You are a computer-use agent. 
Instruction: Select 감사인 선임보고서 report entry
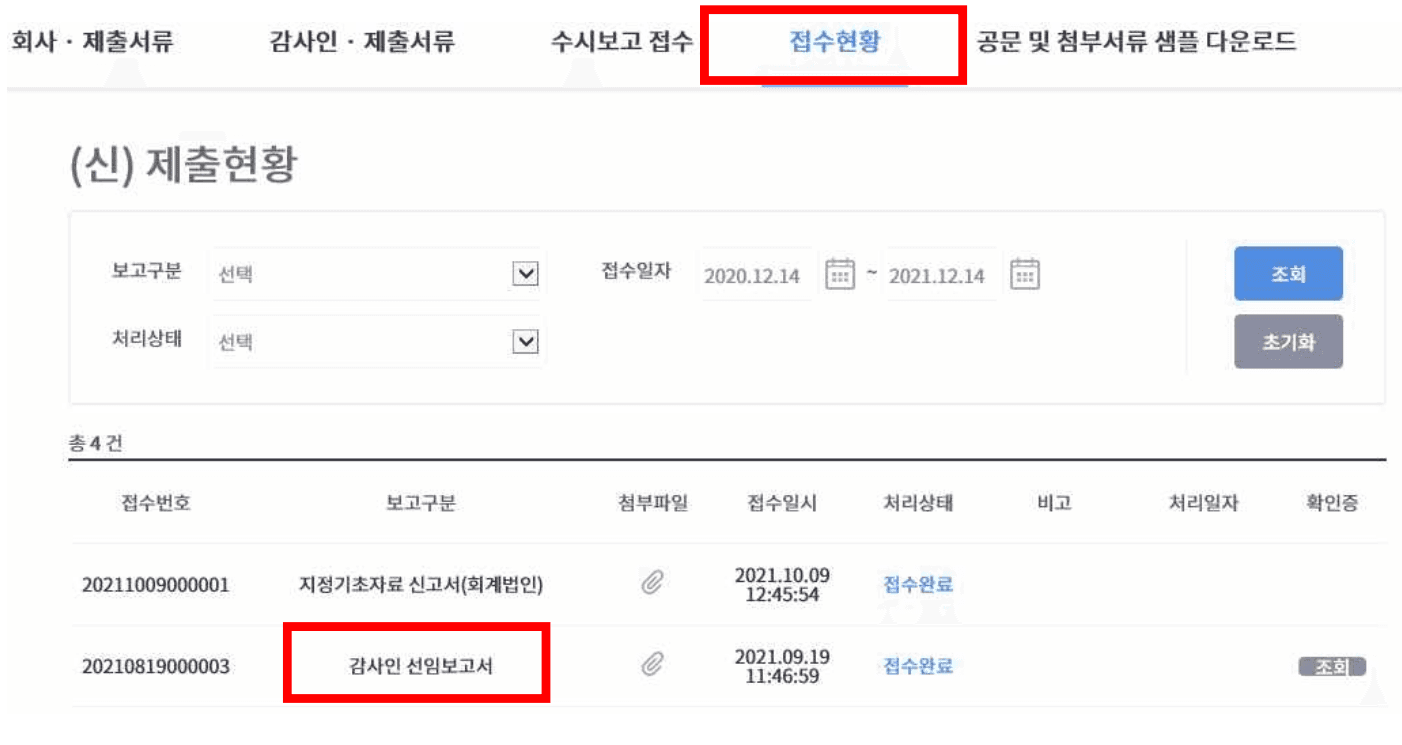[415, 666]
